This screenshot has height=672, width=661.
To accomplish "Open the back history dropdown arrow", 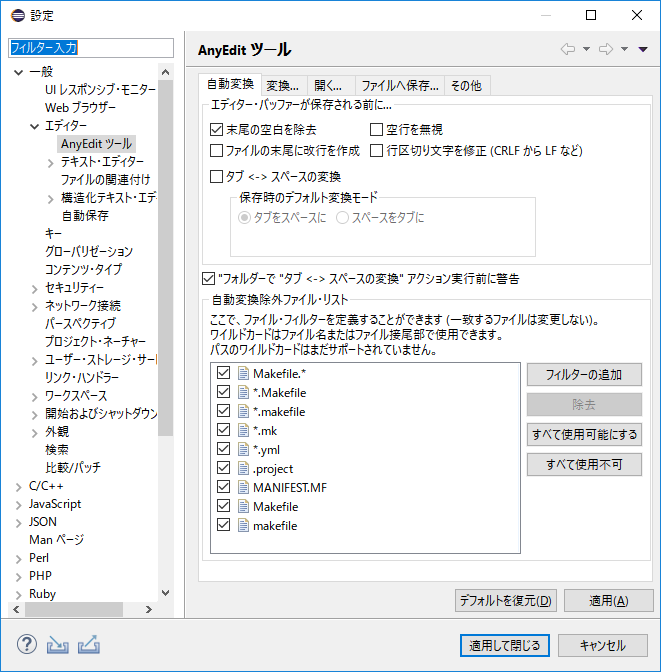I will click(586, 49).
